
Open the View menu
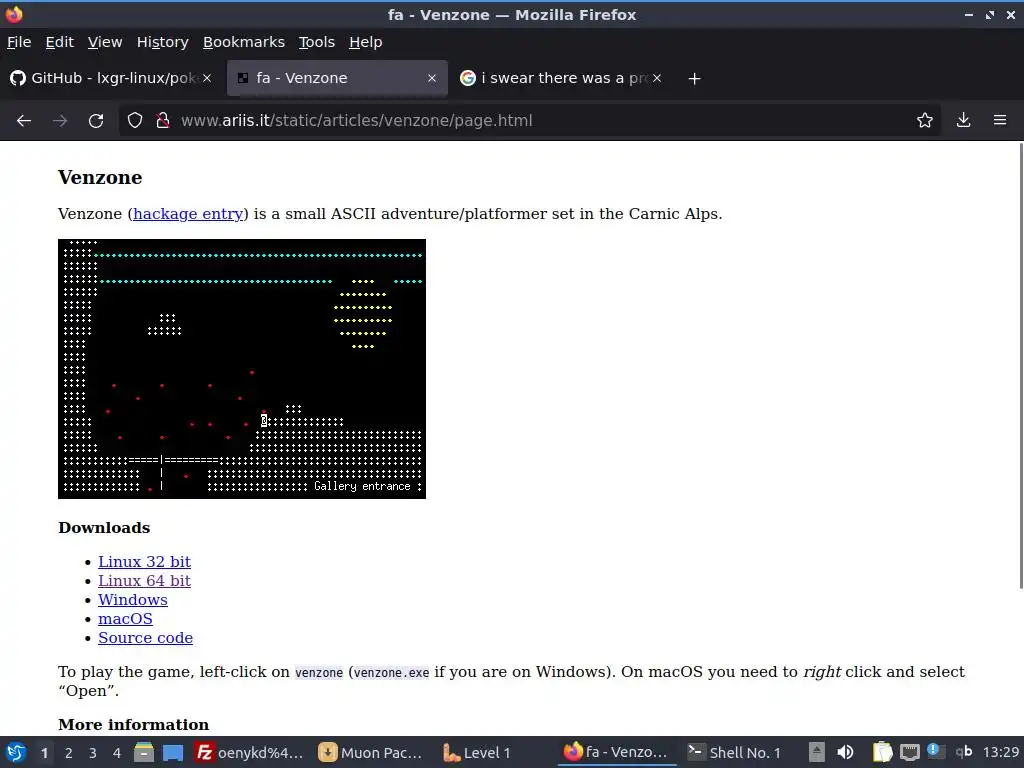click(x=105, y=42)
